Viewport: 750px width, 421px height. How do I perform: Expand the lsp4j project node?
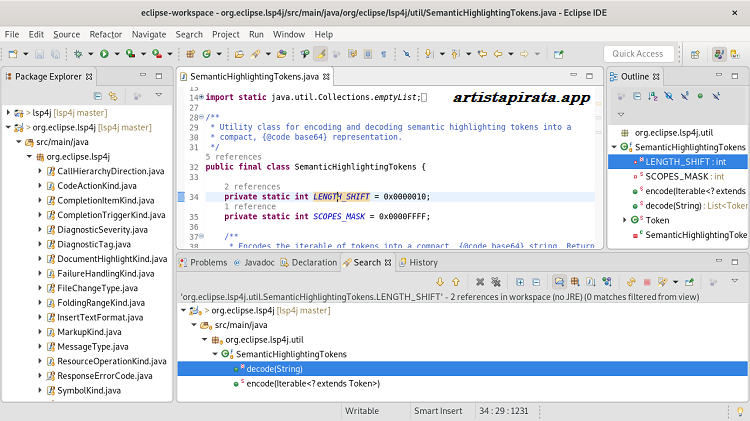(8, 113)
